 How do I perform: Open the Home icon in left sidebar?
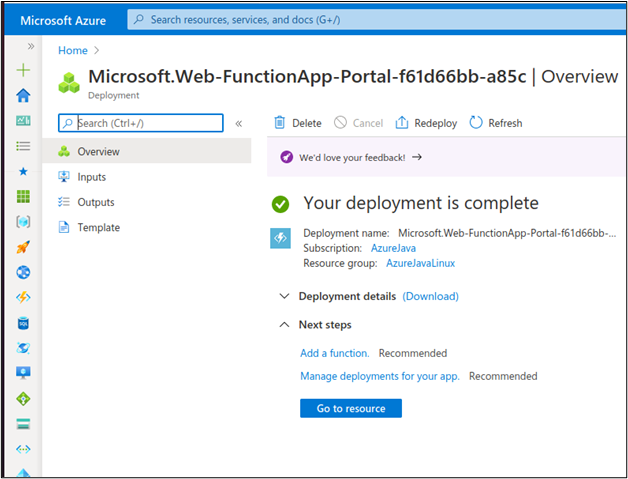tap(23, 96)
